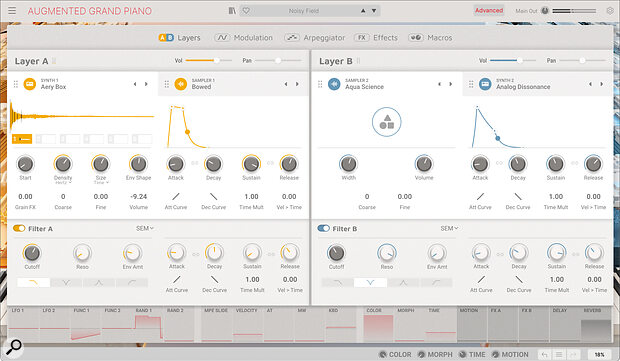
Task: Open the settings gear icon
Action: tap(610, 11)
